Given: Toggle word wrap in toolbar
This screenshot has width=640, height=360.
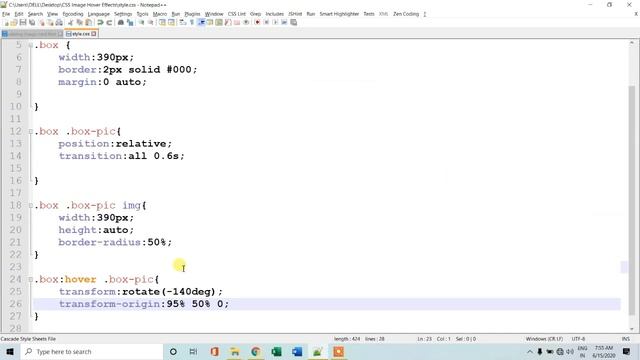Looking at the screenshot, I should (183, 22).
